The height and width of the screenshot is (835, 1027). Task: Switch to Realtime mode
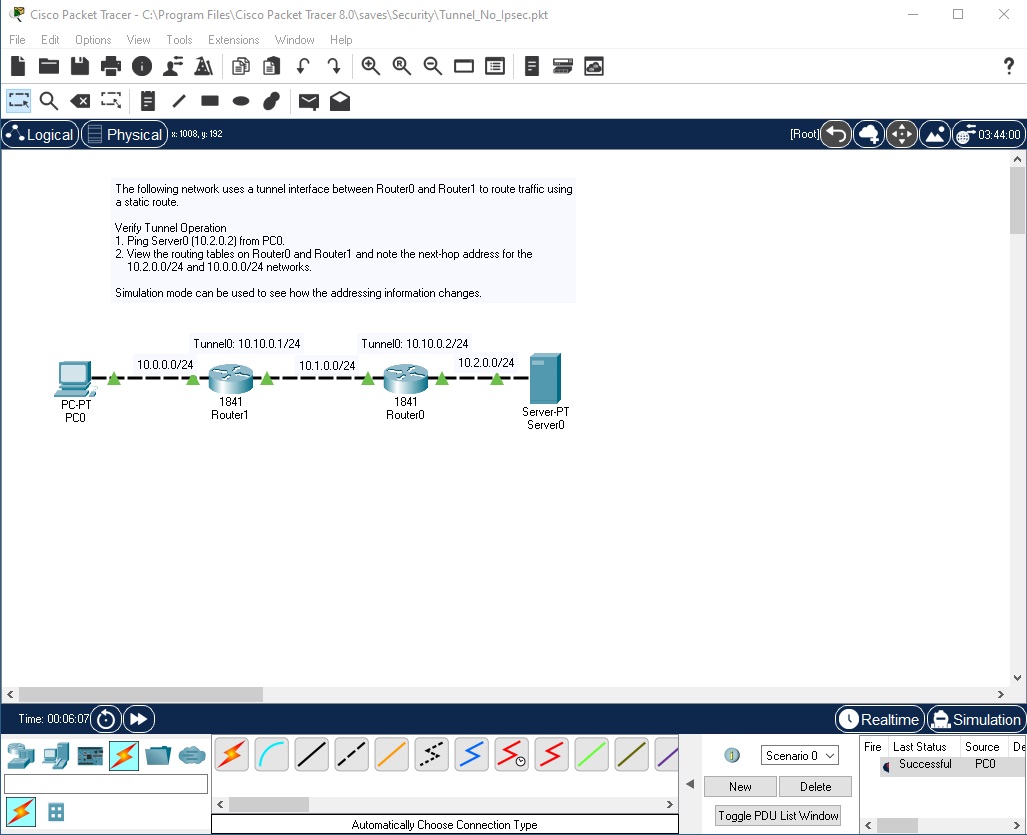click(880, 719)
